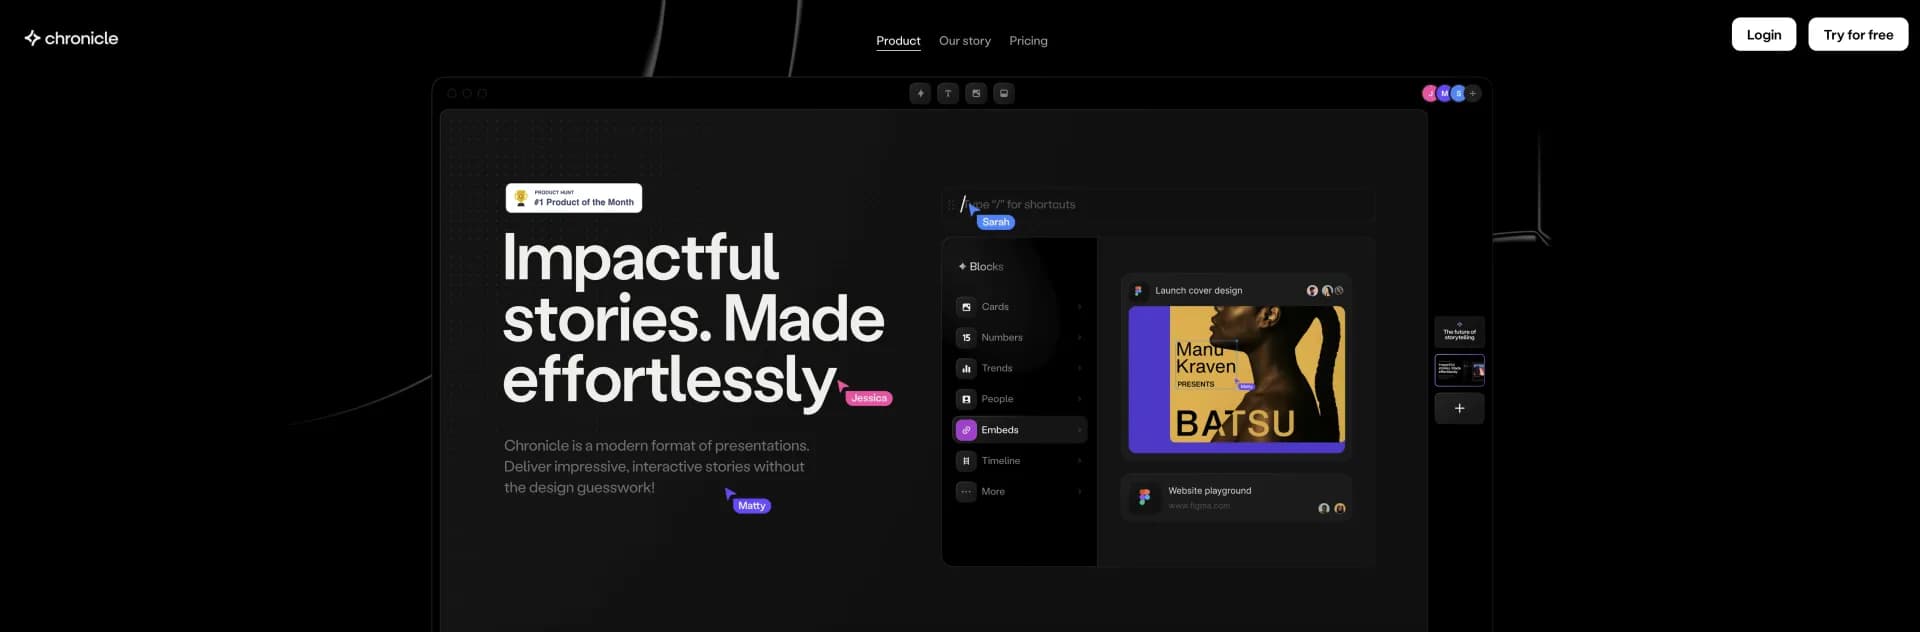Image resolution: width=1920 pixels, height=632 pixels.
Task: Click the Login button
Action: tap(1764, 34)
